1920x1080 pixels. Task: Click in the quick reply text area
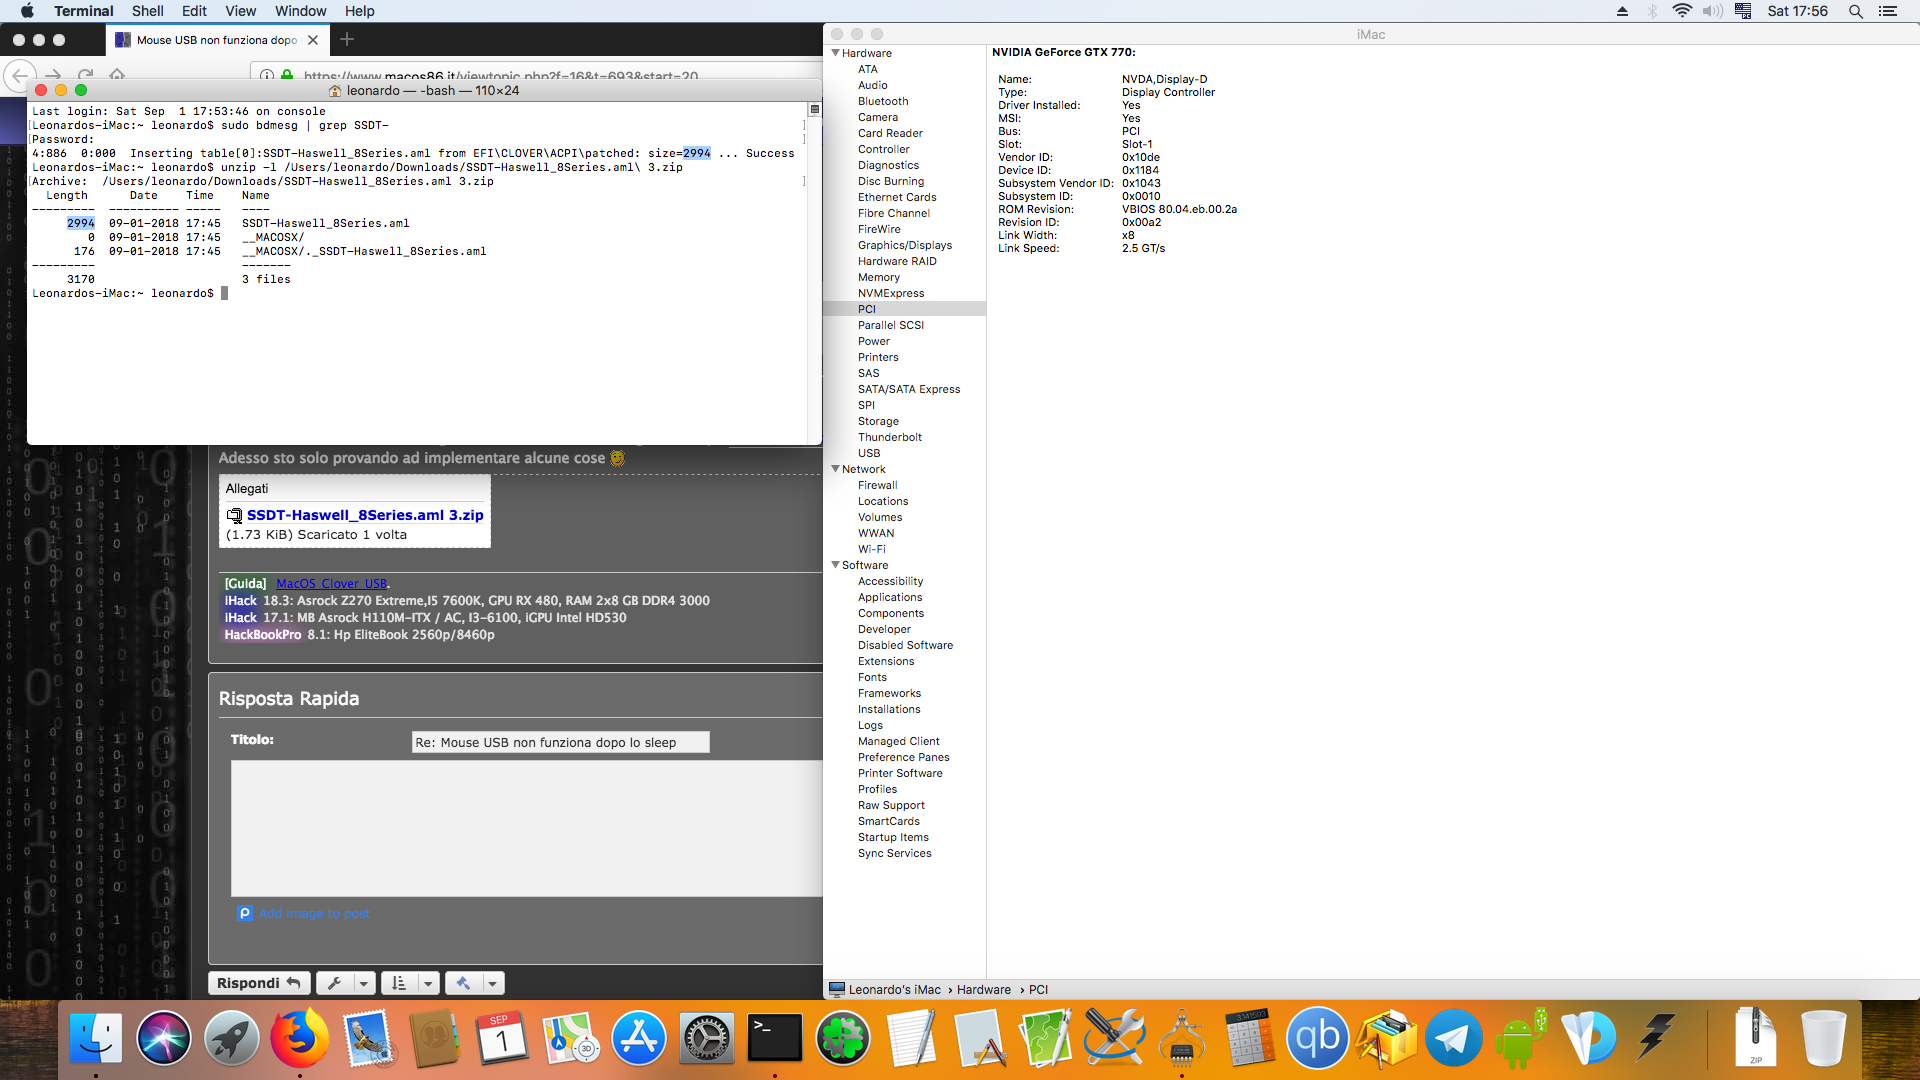pyautogui.click(x=527, y=828)
